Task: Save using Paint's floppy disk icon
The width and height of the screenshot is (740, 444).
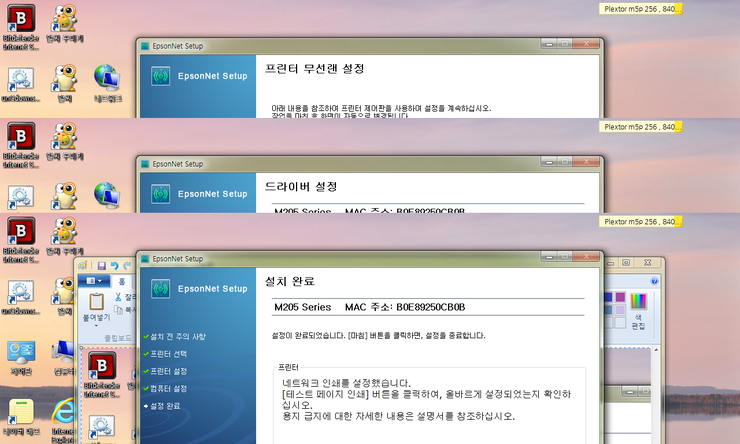Action: click(x=100, y=265)
